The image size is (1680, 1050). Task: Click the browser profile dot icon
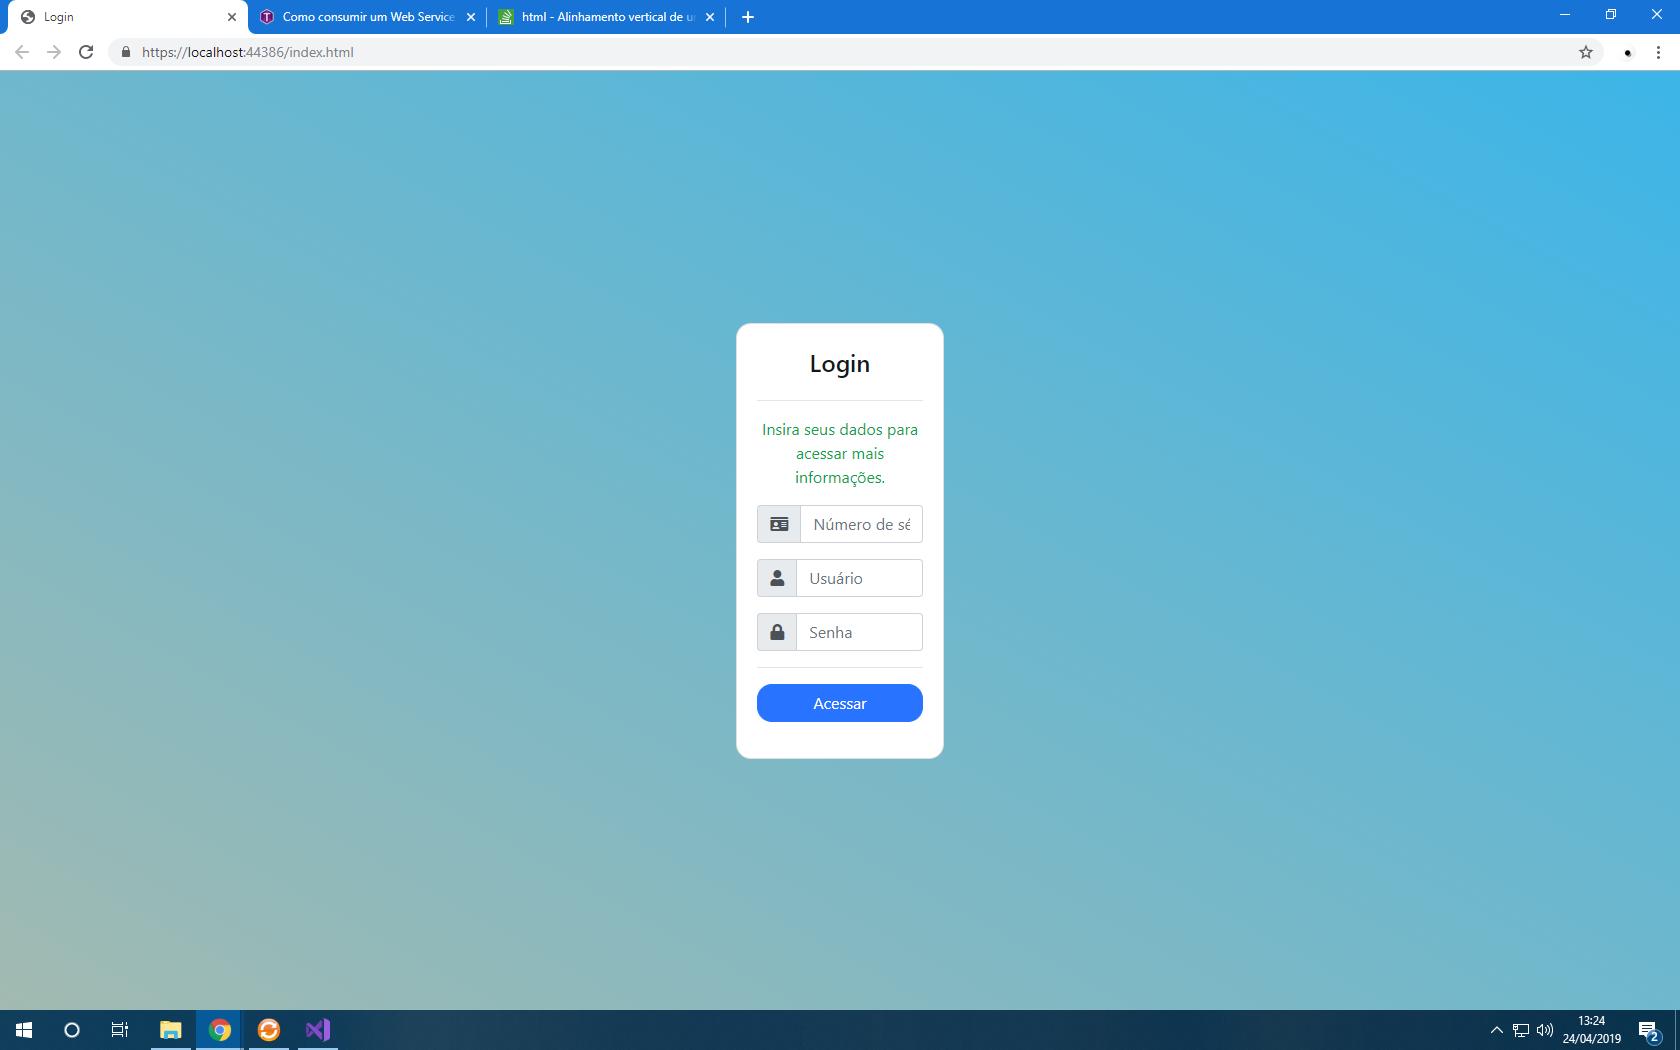pos(1627,53)
